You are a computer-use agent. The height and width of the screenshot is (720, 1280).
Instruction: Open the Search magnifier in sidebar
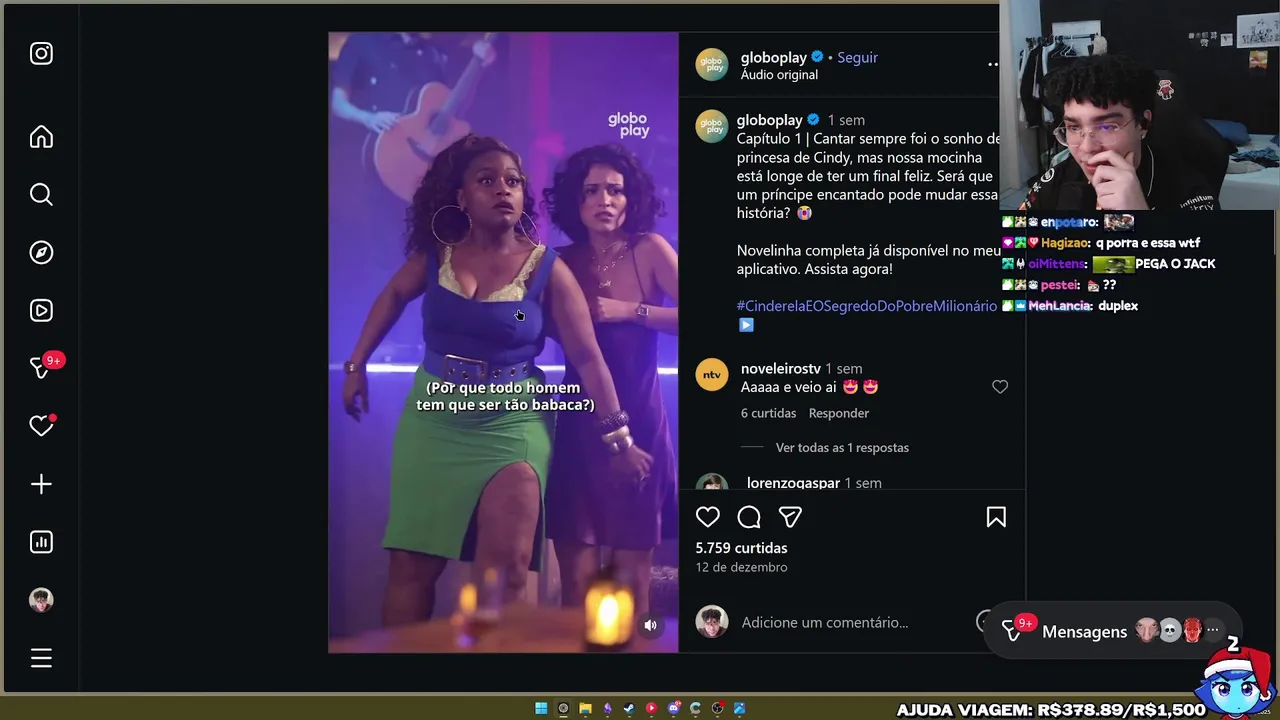click(x=41, y=194)
